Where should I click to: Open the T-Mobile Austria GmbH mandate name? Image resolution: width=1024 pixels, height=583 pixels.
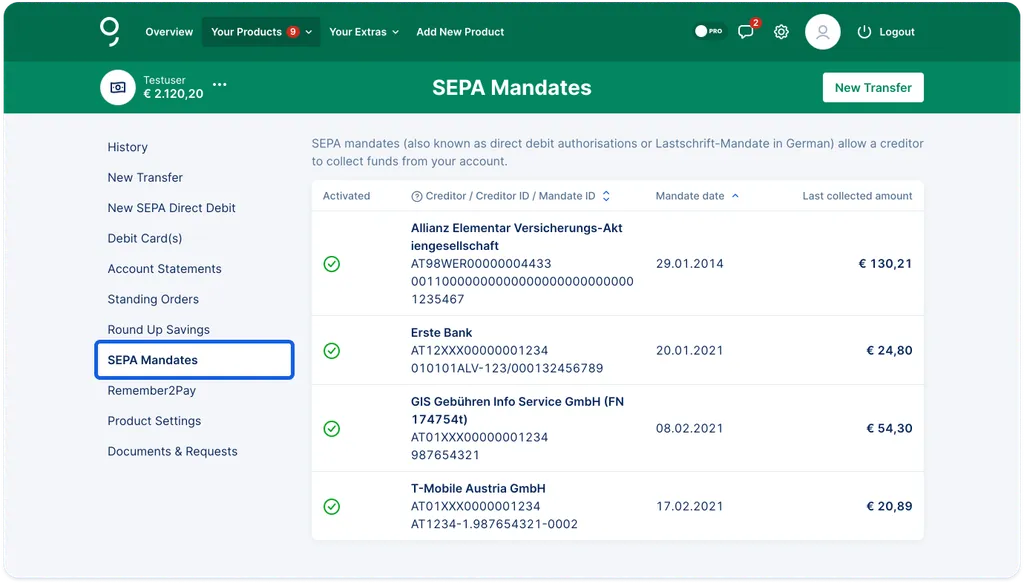478,489
